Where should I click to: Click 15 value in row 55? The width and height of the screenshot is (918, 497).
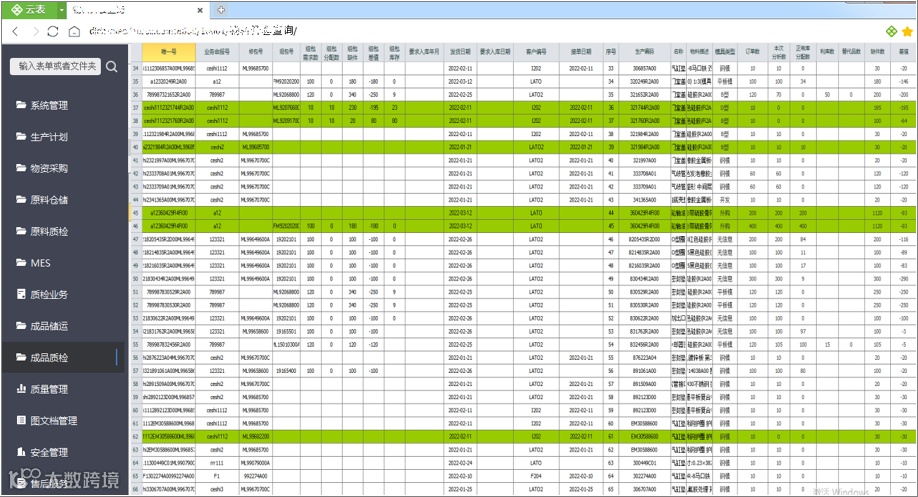(x=827, y=345)
